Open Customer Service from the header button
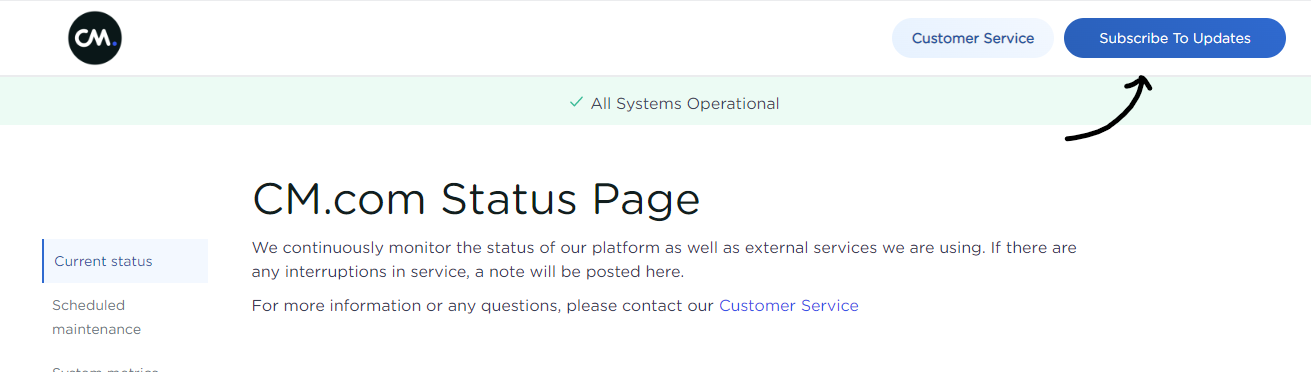This screenshot has height=372, width=1311. (x=973, y=38)
